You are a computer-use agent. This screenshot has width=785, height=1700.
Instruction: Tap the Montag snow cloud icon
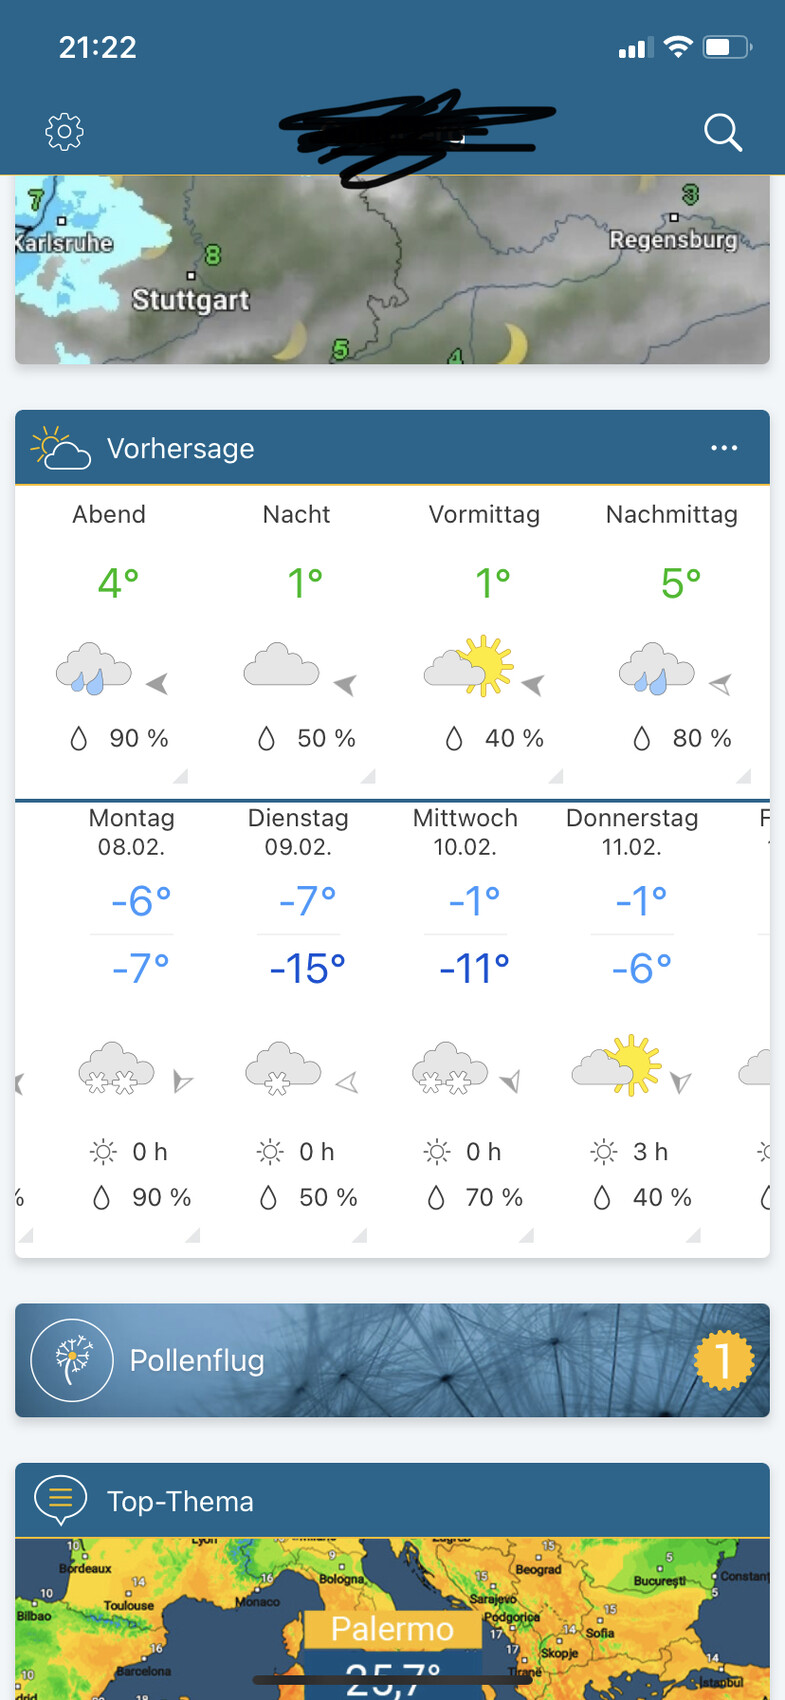point(117,1068)
